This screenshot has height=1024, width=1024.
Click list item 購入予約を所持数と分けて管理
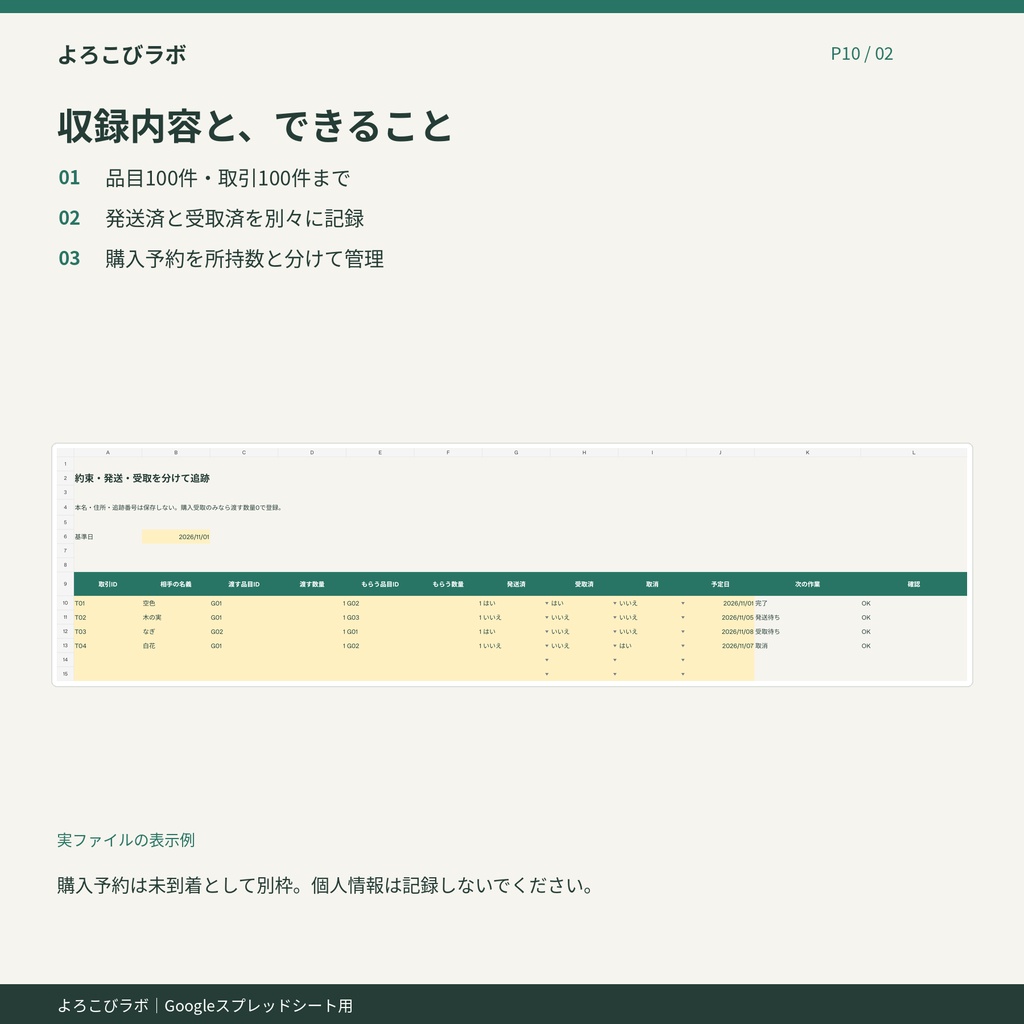[244, 259]
